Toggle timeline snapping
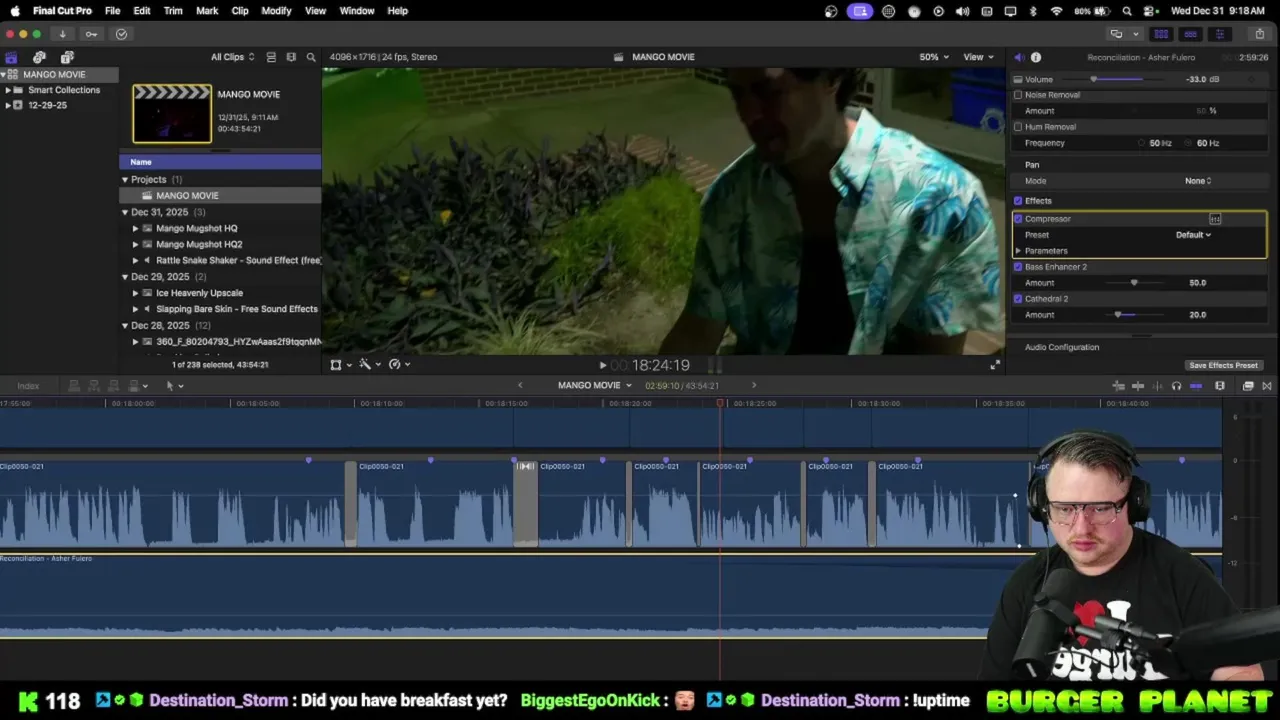This screenshot has height=720, width=1280. pos(1196,386)
